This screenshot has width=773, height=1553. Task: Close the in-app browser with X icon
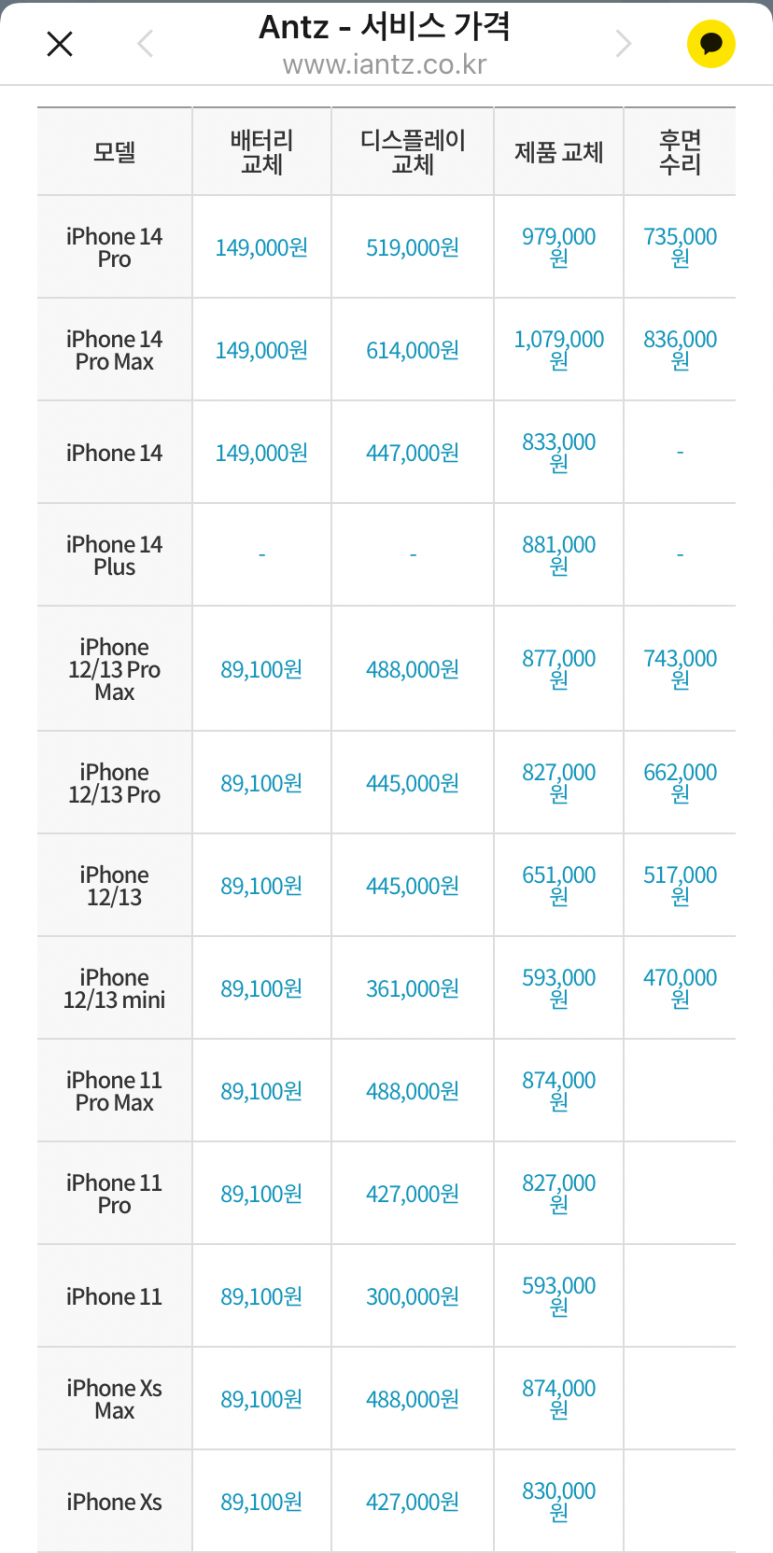(60, 44)
